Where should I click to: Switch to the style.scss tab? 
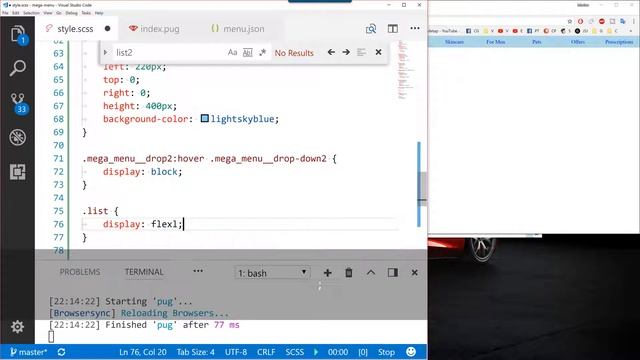click(x=75, y=29)
